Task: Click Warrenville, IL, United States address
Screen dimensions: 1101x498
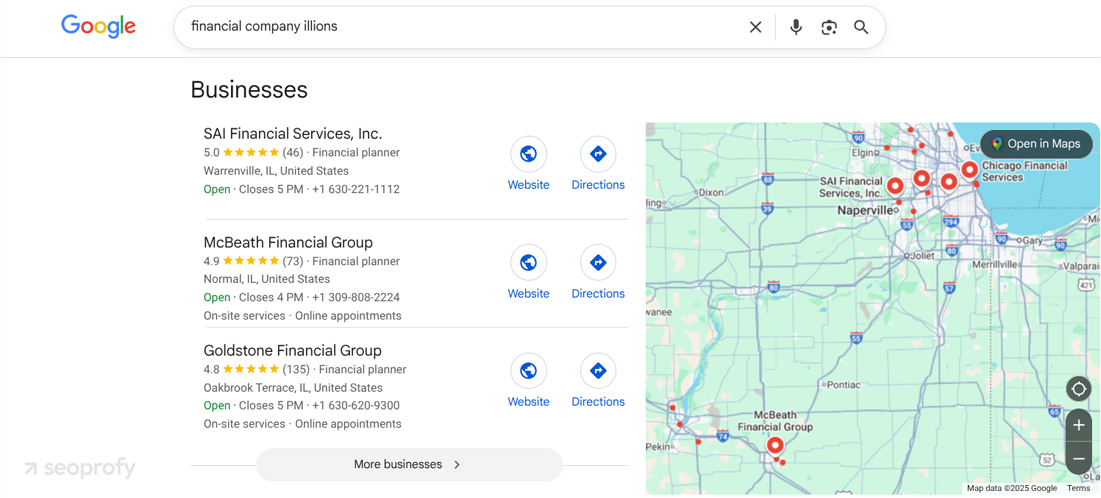Action: point(276,171)
